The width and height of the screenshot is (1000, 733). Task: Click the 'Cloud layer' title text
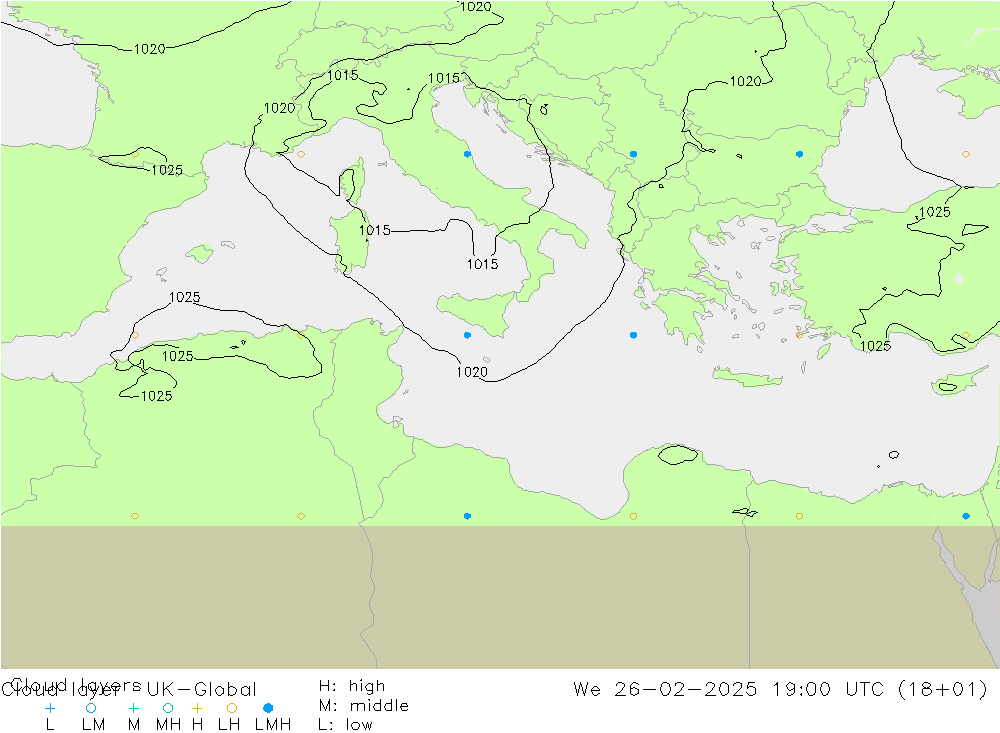[60, 690]
